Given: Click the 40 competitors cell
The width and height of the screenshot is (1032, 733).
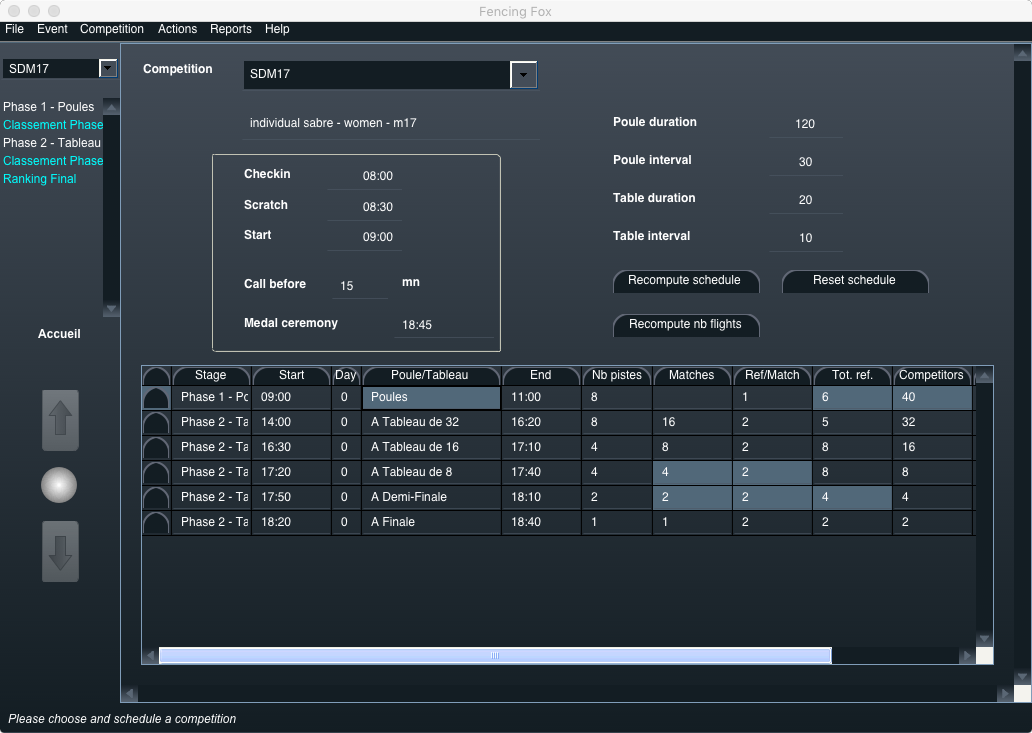Looking at the screenshot, I should (932, 397).
